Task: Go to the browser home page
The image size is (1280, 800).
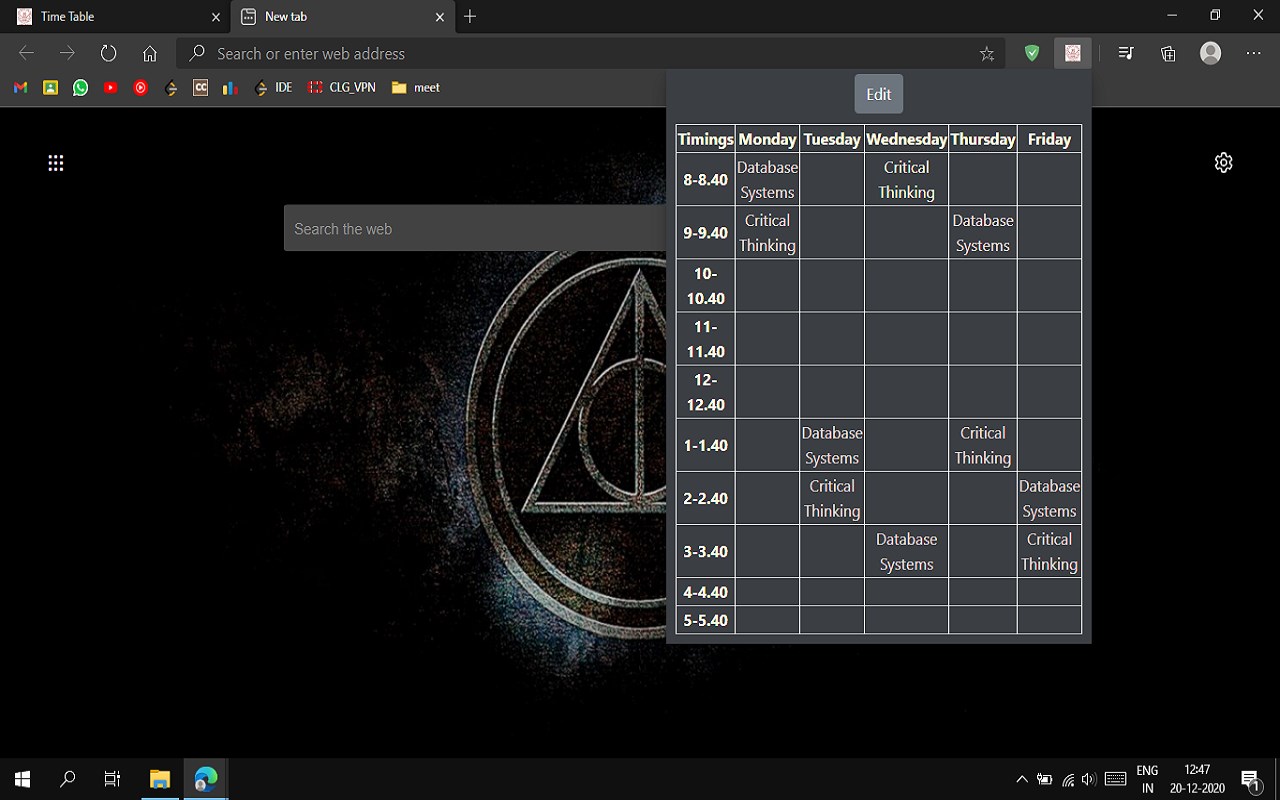Action: point(150,54)
